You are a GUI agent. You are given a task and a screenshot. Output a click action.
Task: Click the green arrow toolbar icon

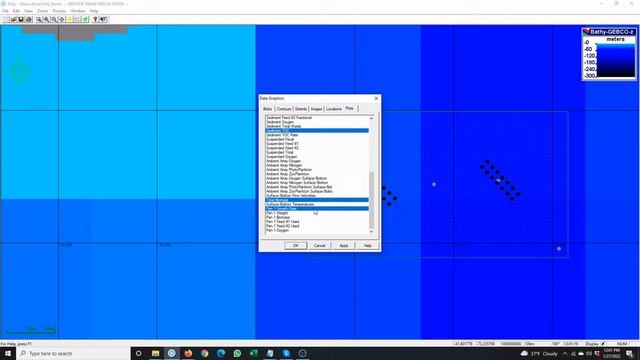tap(85, 19)
